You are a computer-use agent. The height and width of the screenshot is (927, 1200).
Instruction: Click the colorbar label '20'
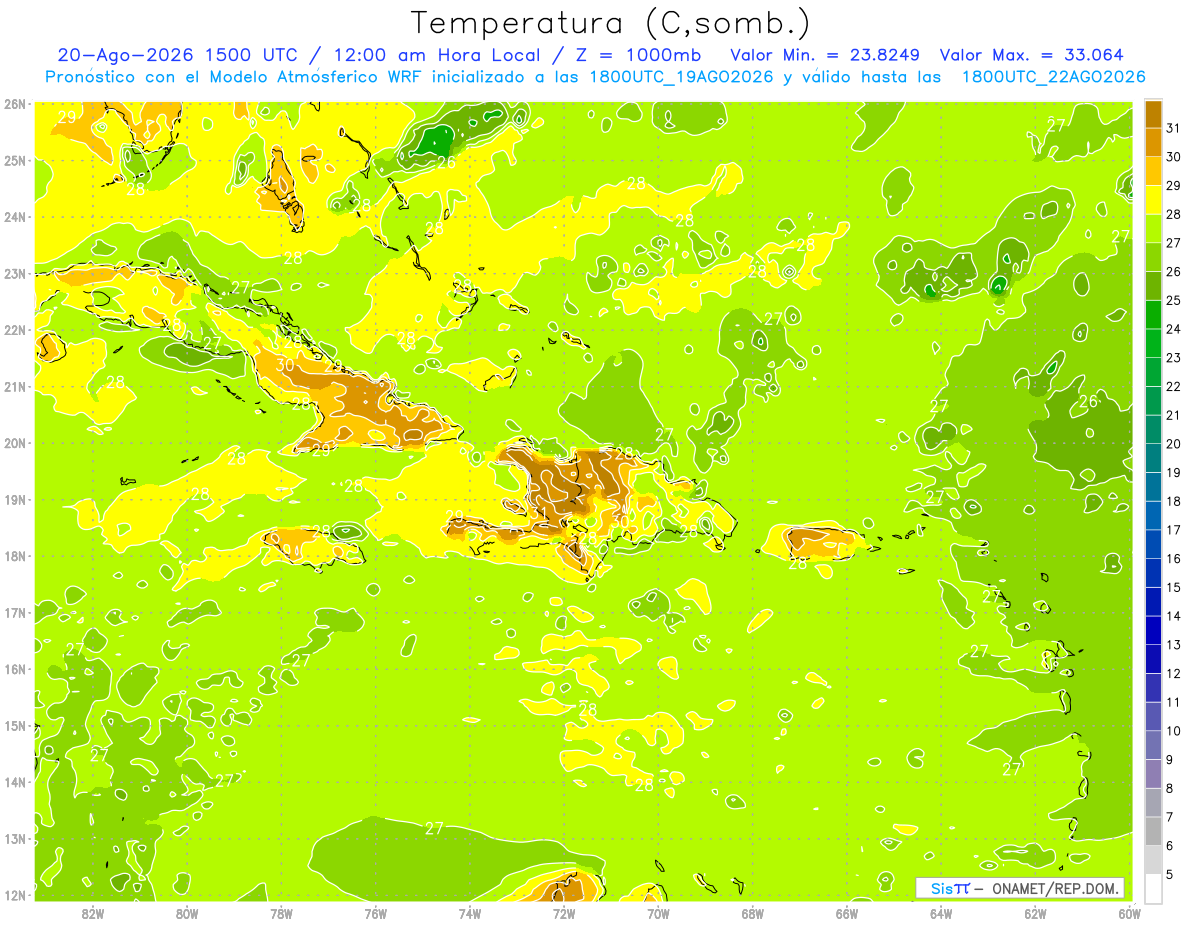click(1174, 444)
